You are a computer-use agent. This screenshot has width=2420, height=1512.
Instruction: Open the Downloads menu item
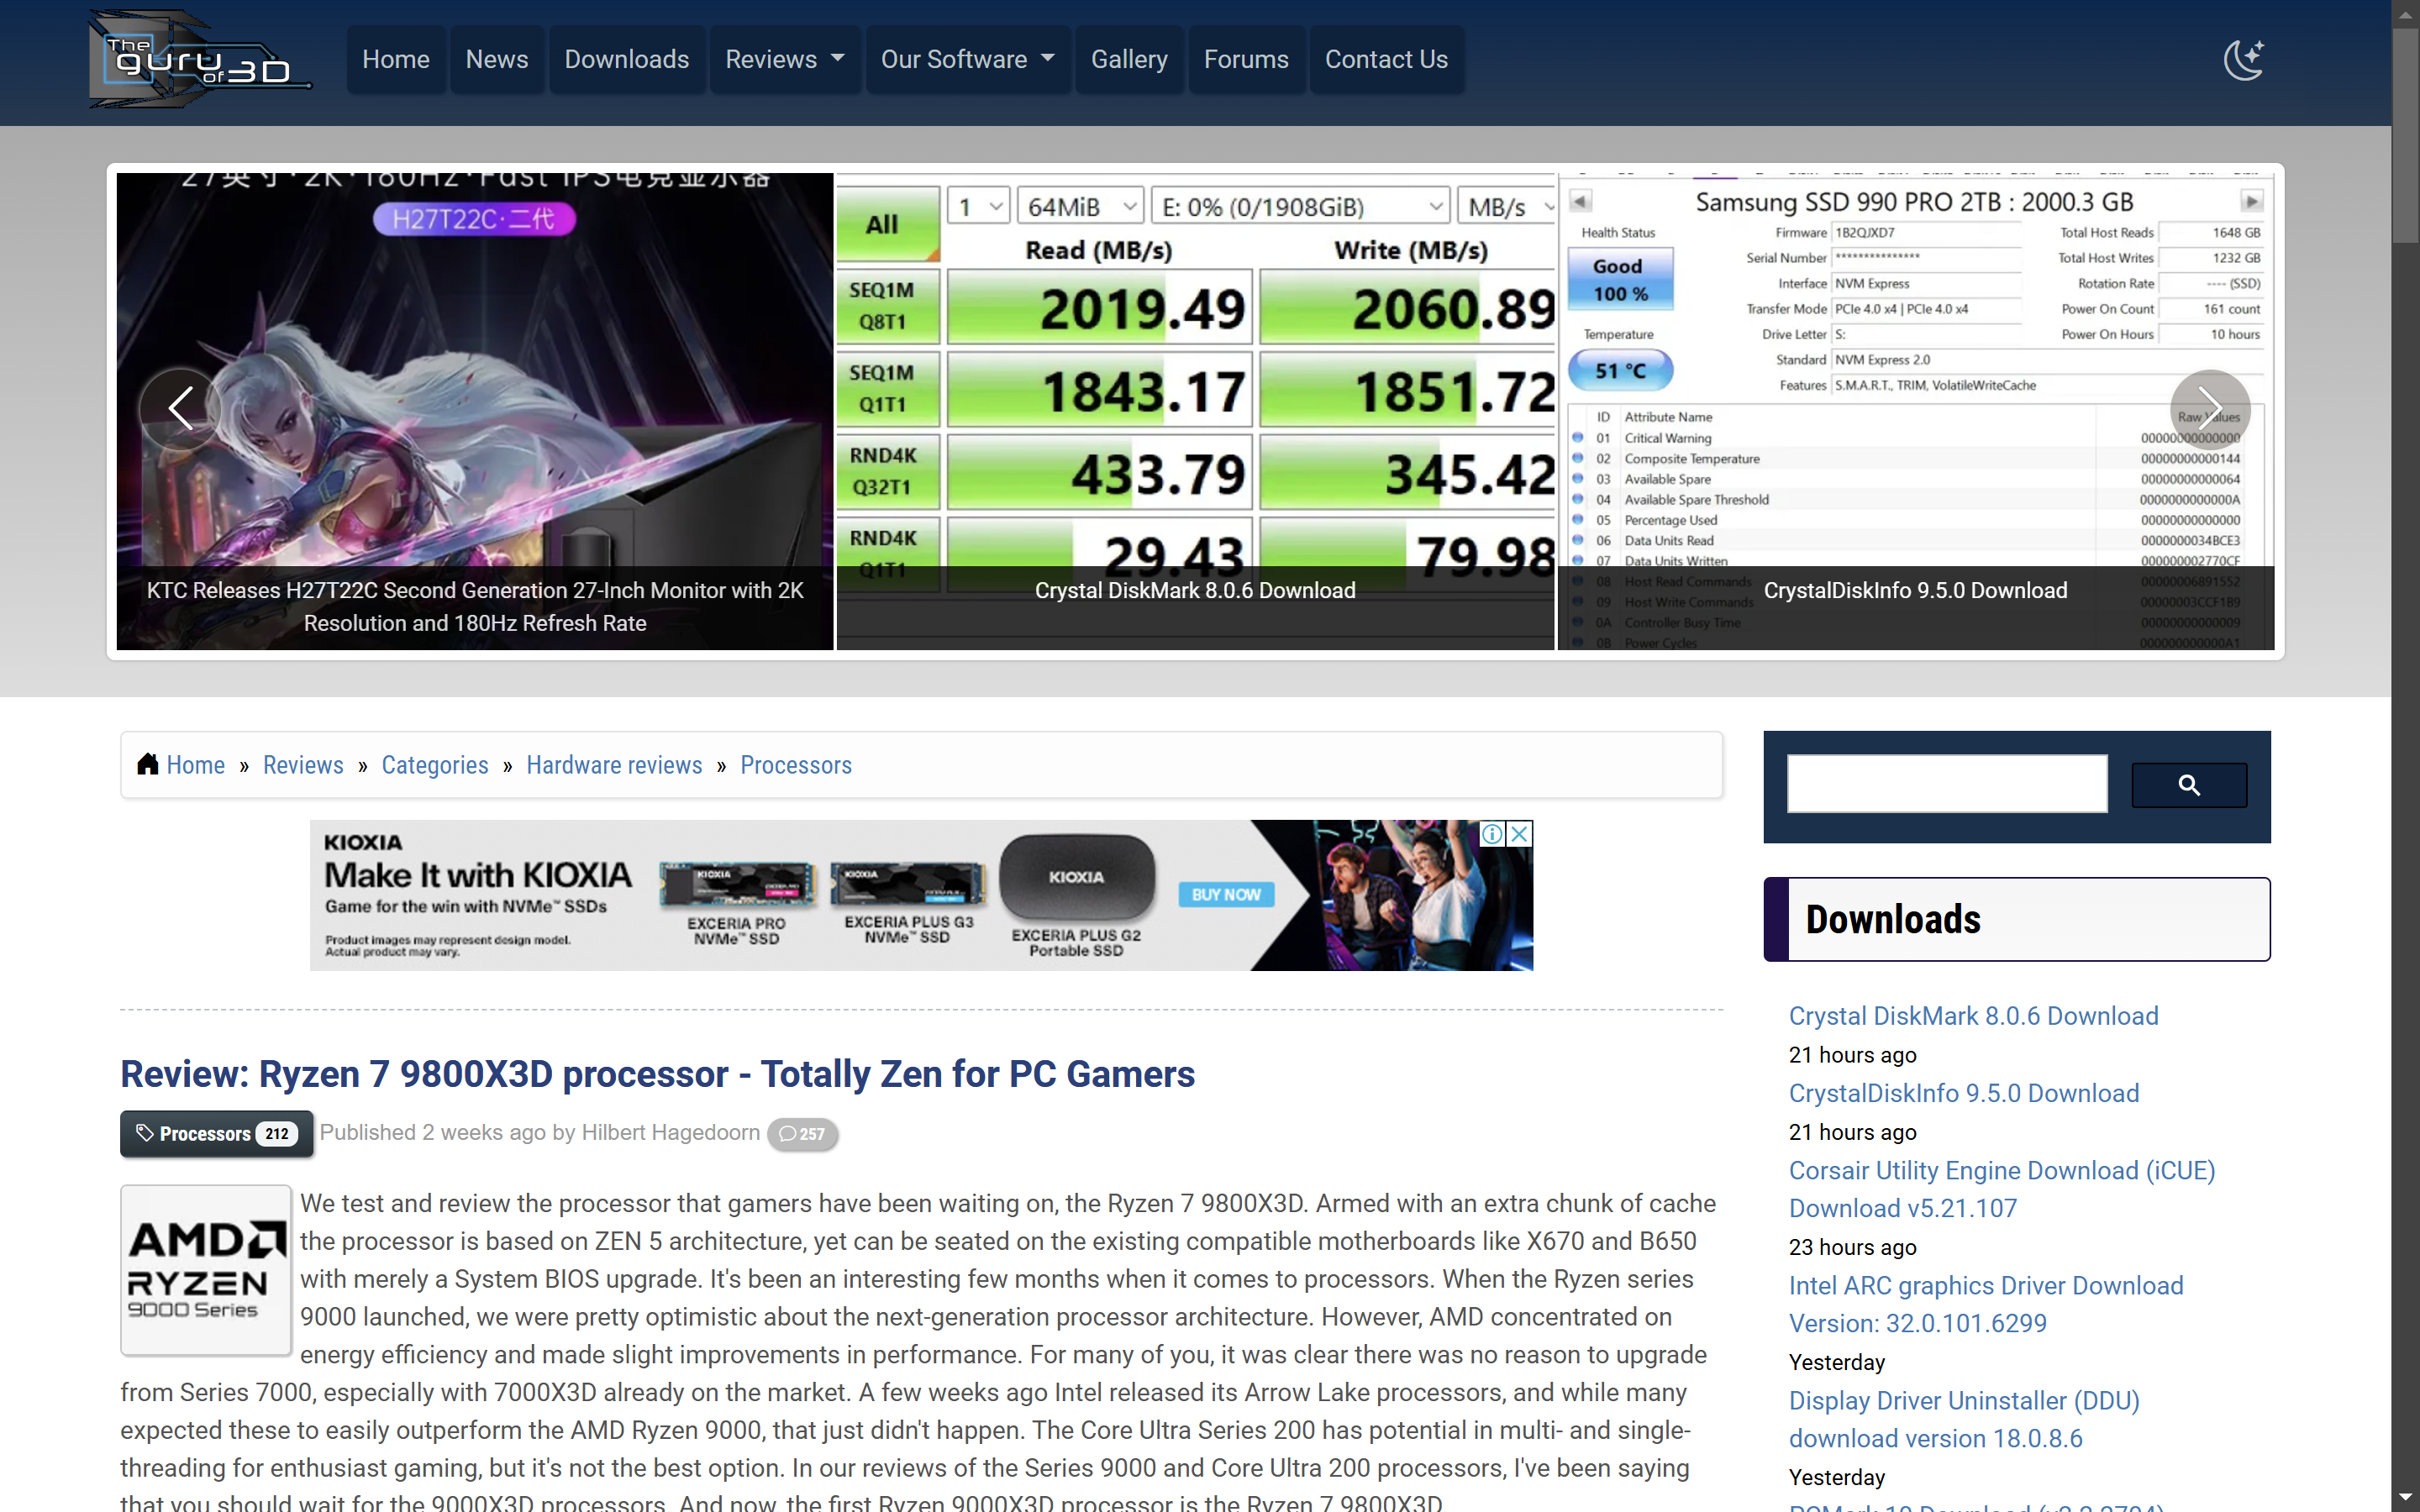pos(627,60)
